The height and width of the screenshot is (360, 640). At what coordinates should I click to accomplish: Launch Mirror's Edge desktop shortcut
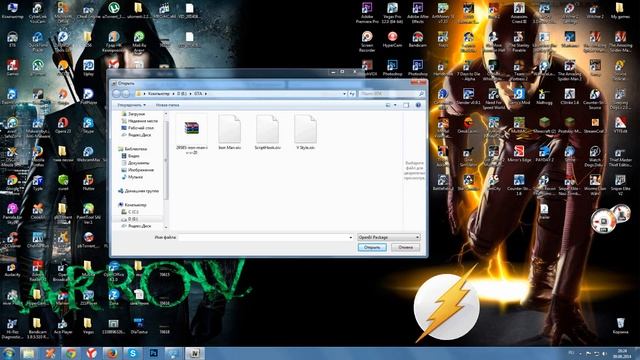coord(519,154)
